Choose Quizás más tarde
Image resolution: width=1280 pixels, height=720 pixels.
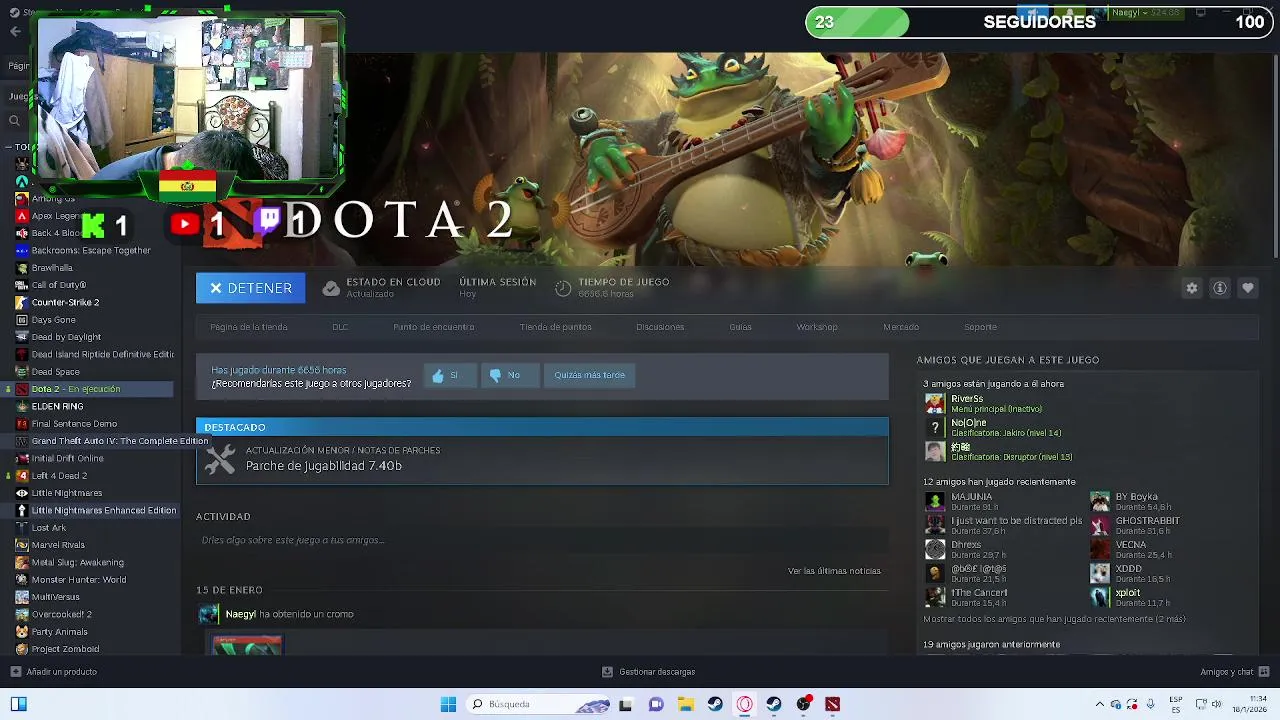tap(589, 375)
